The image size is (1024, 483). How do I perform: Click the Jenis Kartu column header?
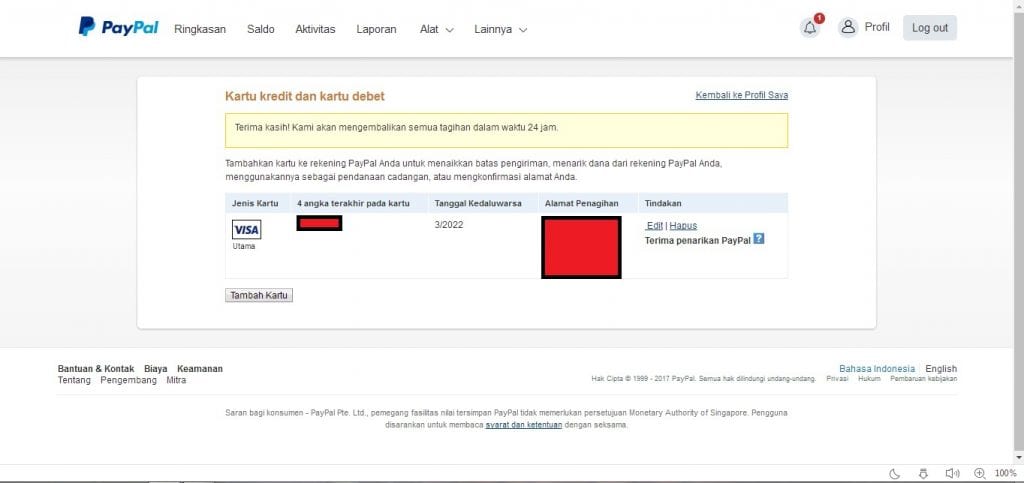[x=255, y=204]
